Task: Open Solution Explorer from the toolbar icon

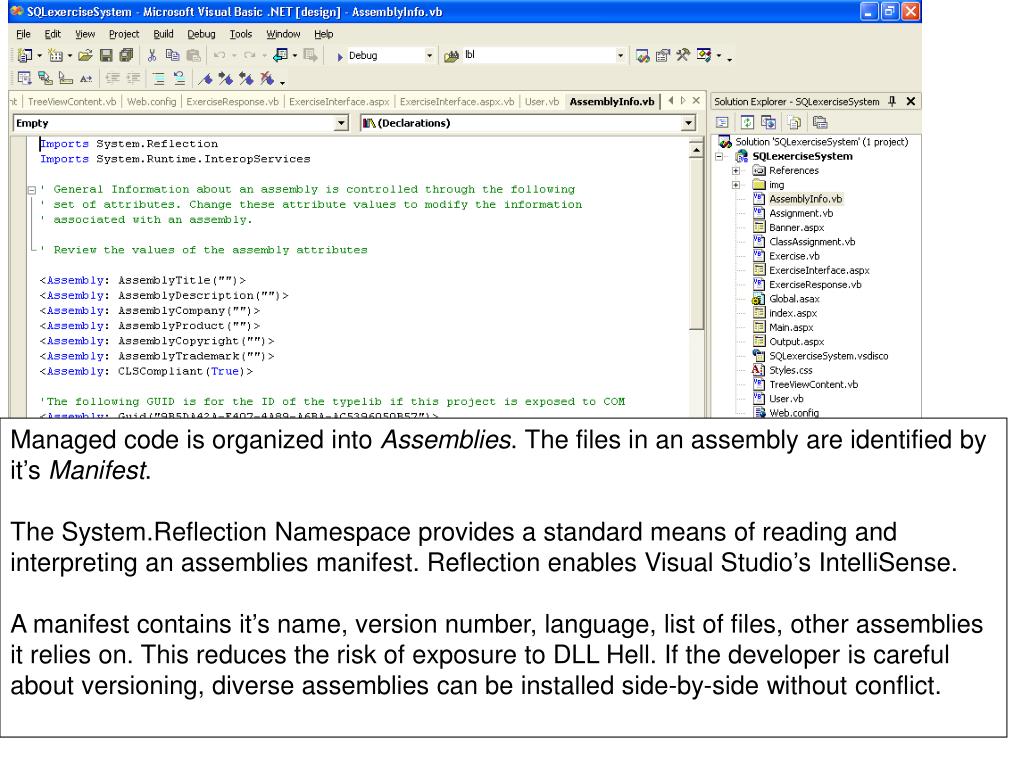Action: pos(643,56)
